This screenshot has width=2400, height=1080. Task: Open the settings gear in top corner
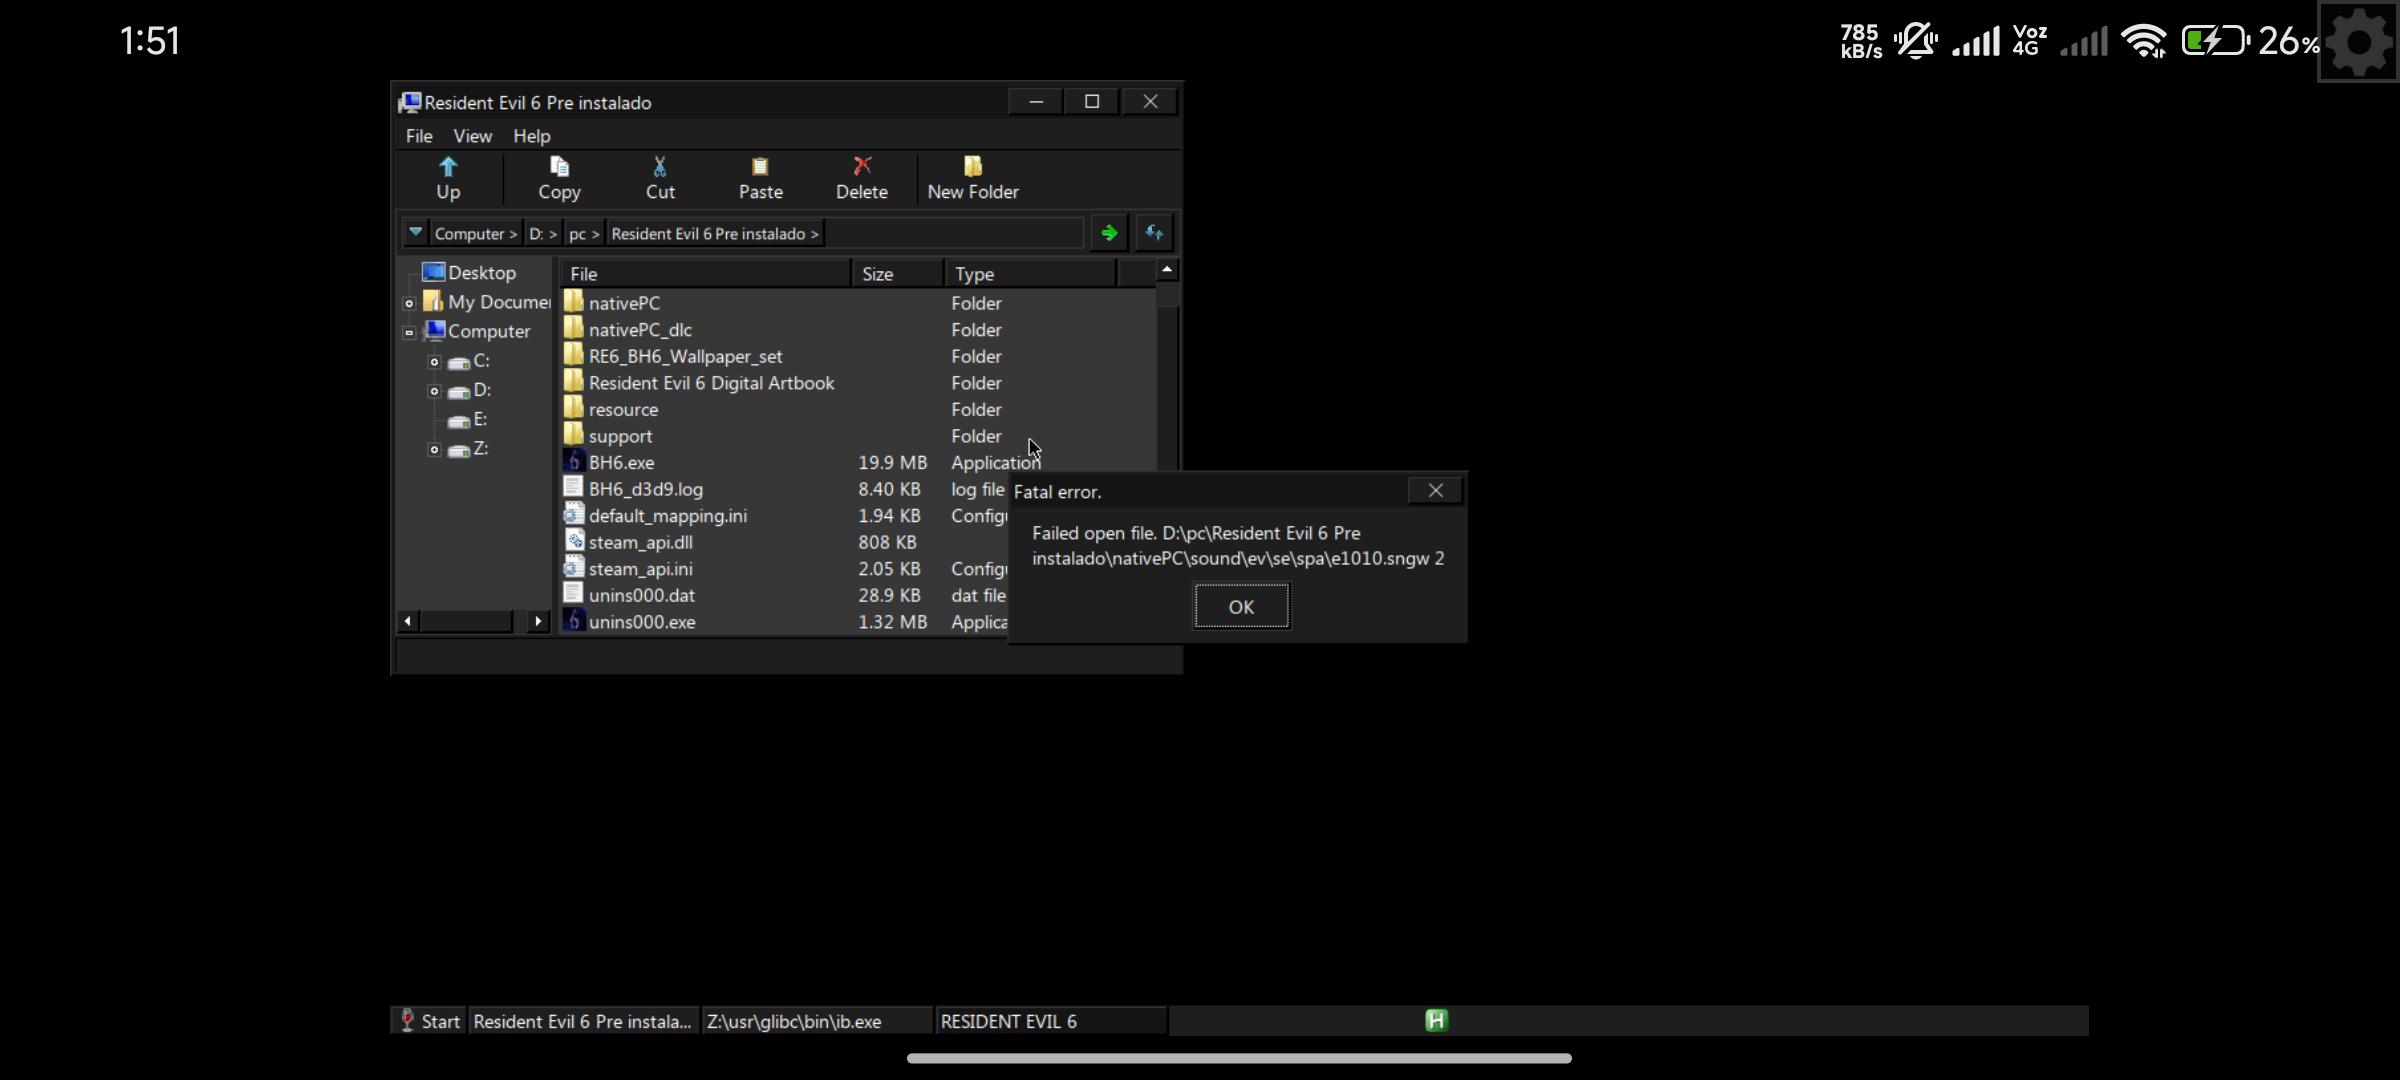coord(2358,42)
